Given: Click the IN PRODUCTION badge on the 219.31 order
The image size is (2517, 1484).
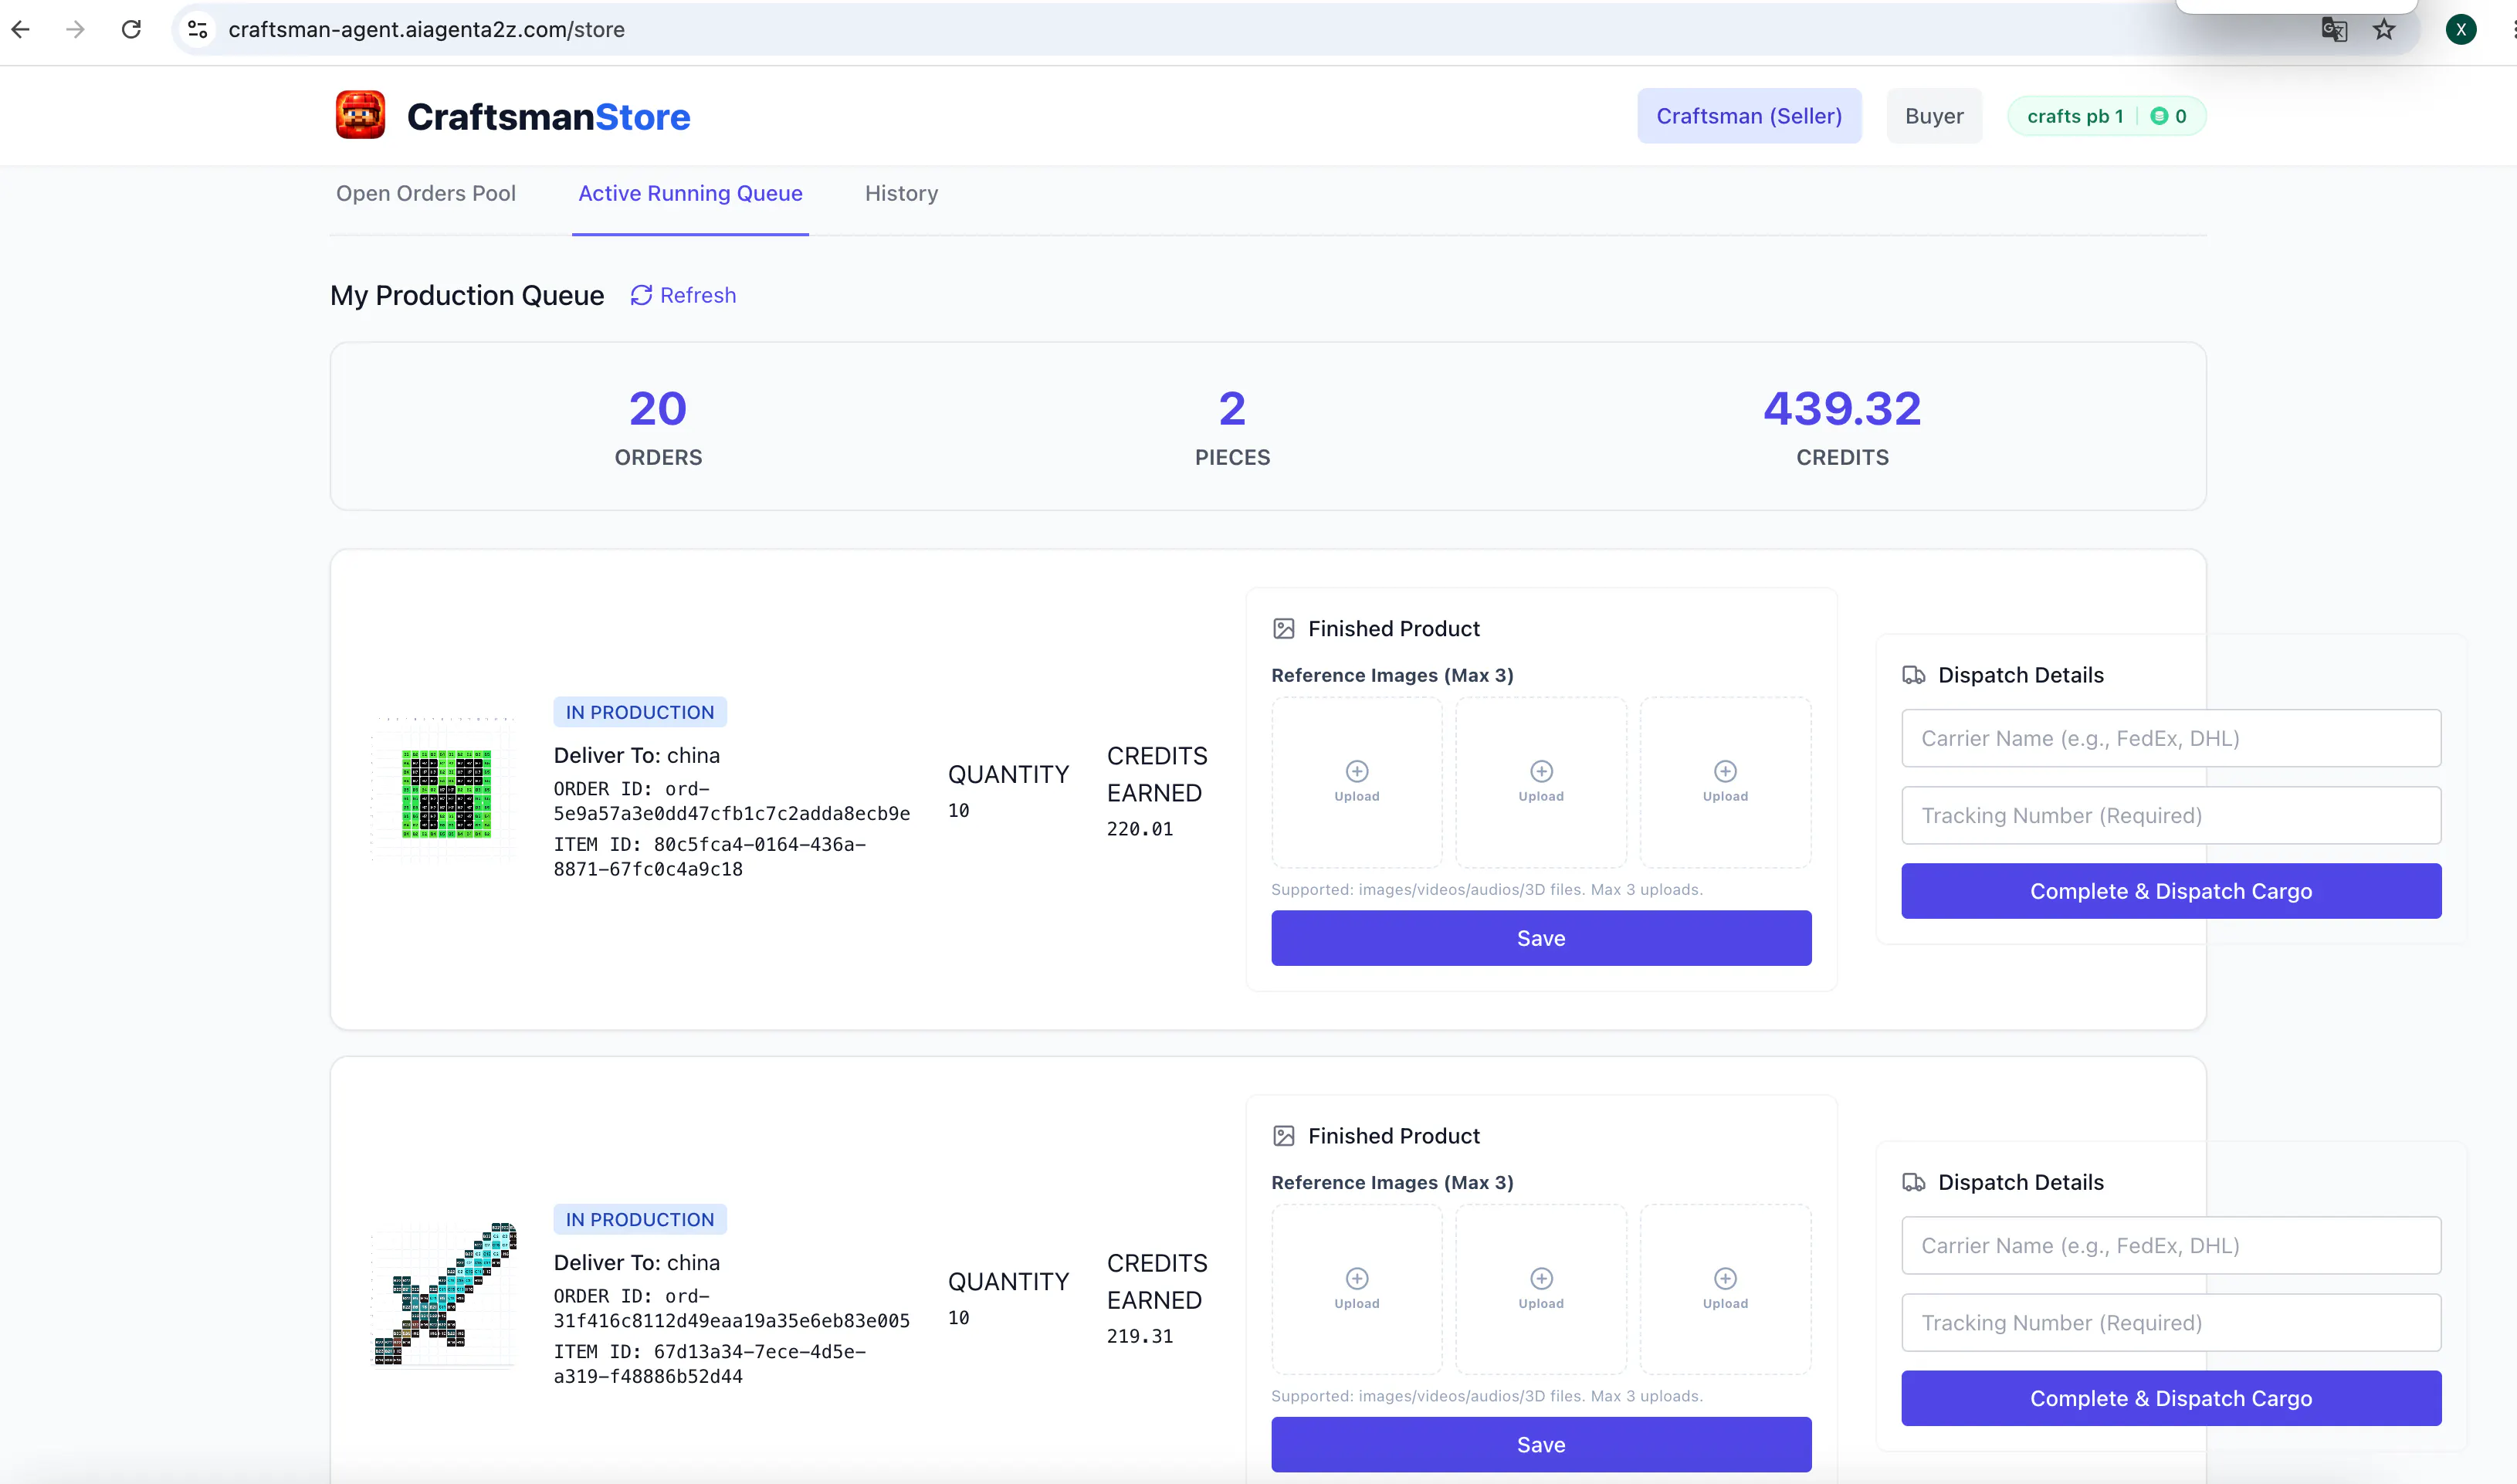Looking at the screenshot, I should (x=640, y=1219).
